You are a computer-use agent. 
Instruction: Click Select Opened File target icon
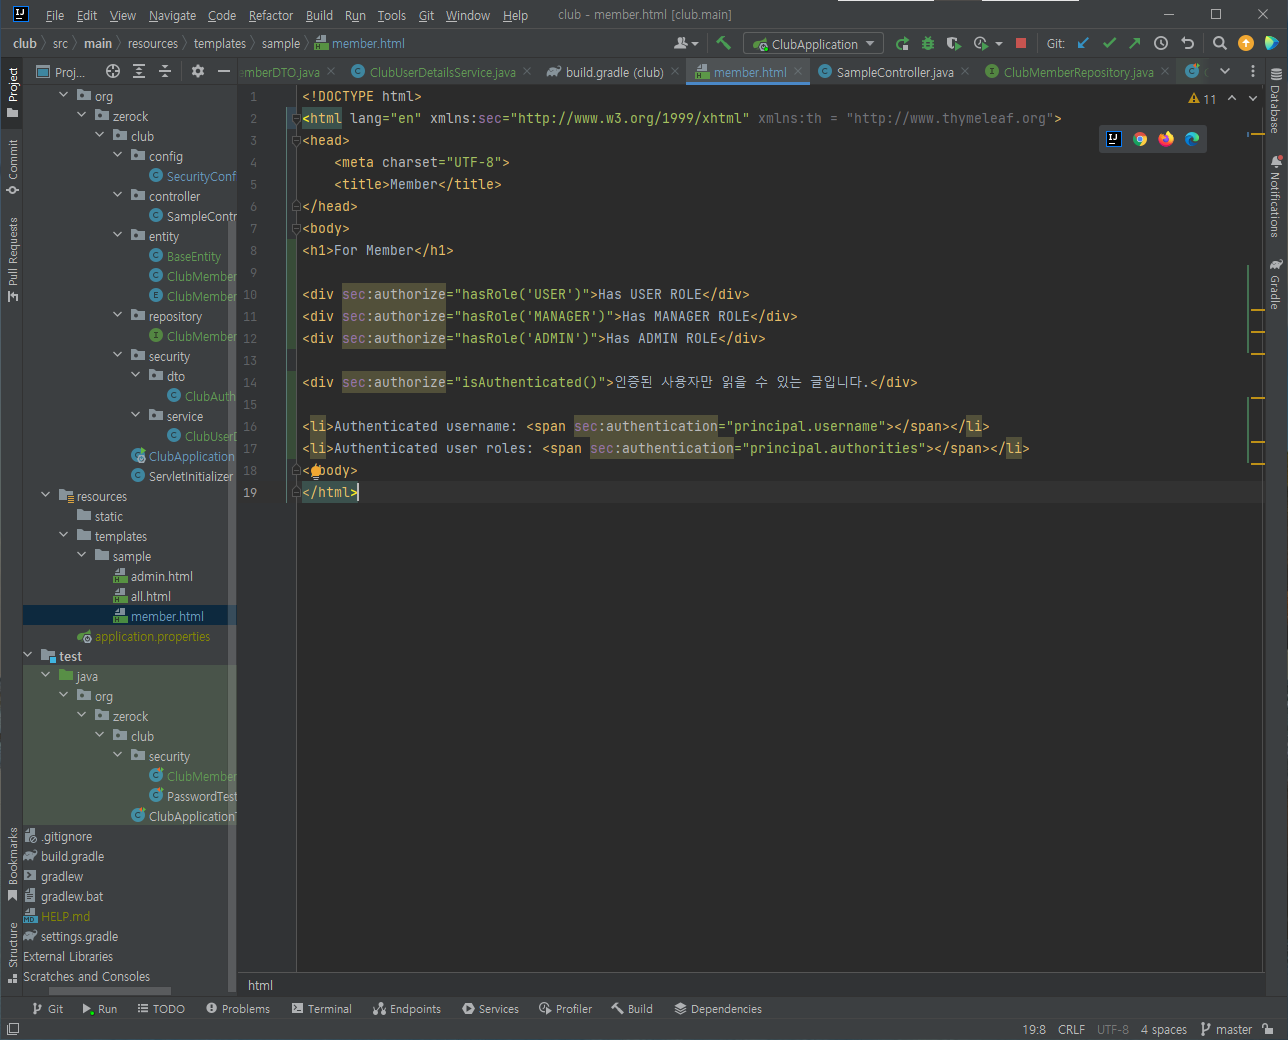point(113,71)
